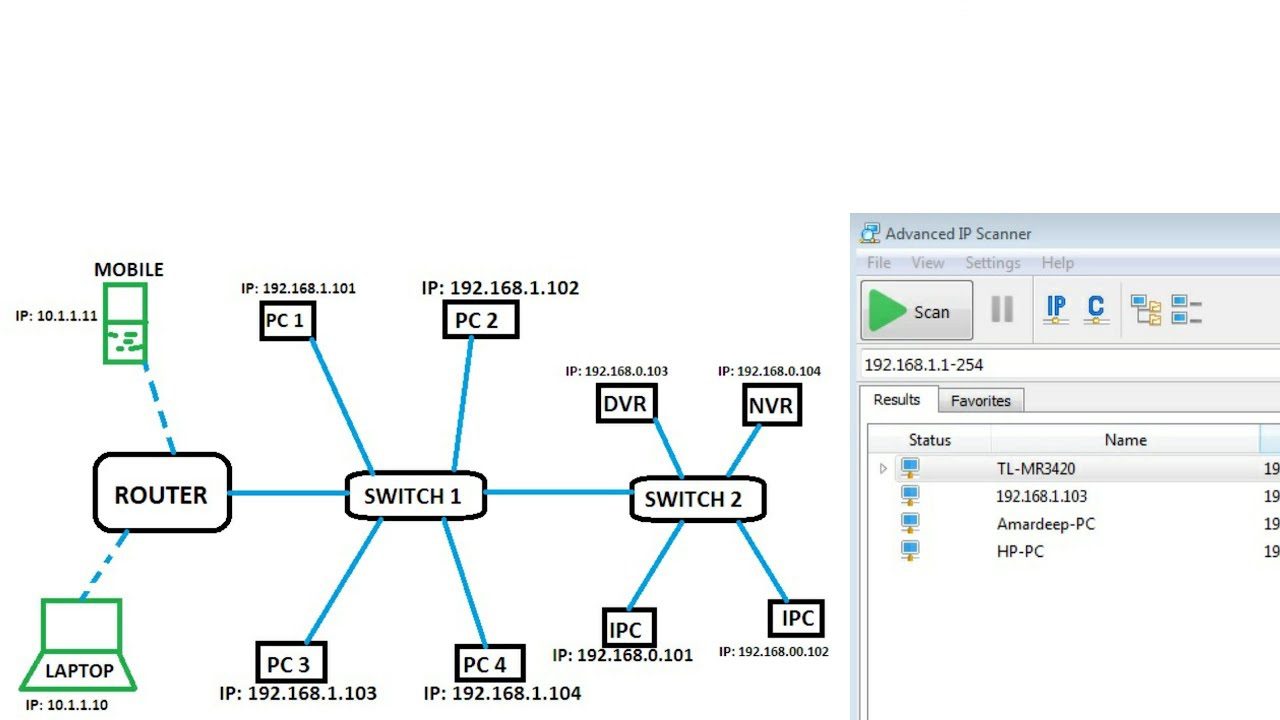Screen dimensions: 1280x720
Task: Click the IP range input field
Action: [x=1060, y=365]
